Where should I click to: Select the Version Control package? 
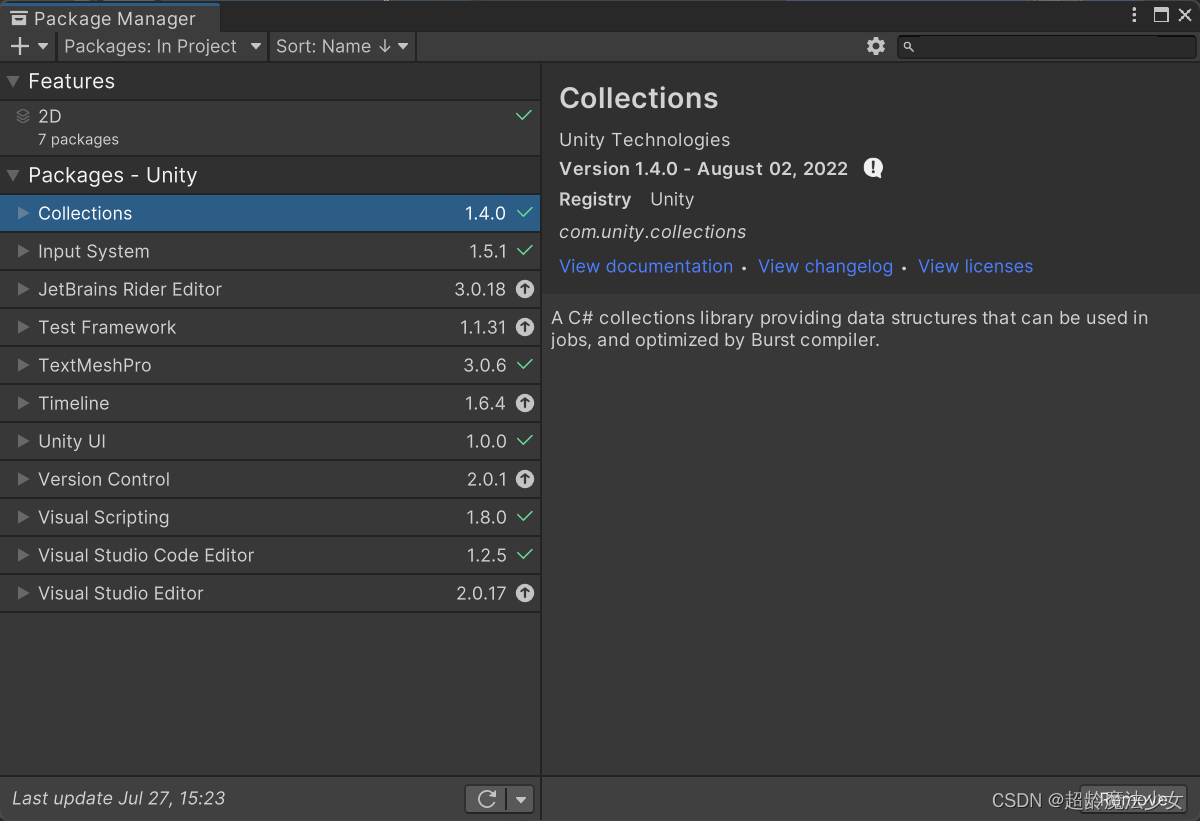(270, 479)
